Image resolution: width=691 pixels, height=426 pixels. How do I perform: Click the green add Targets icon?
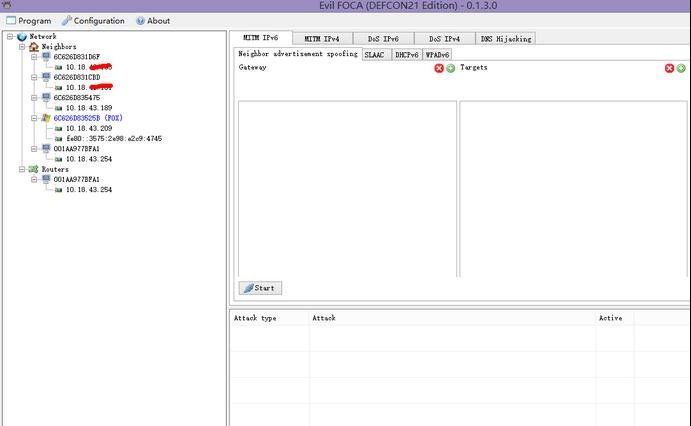pyautogui.click(x=680, y=68)
